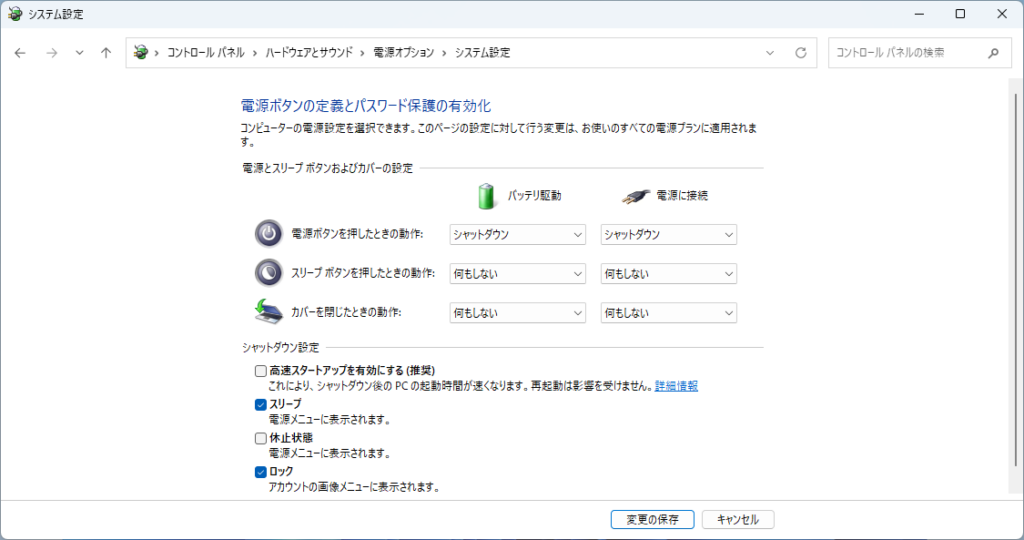Click the power button icon
The height and width of the screenshot is (540, 1024).
tap(268, 234)
